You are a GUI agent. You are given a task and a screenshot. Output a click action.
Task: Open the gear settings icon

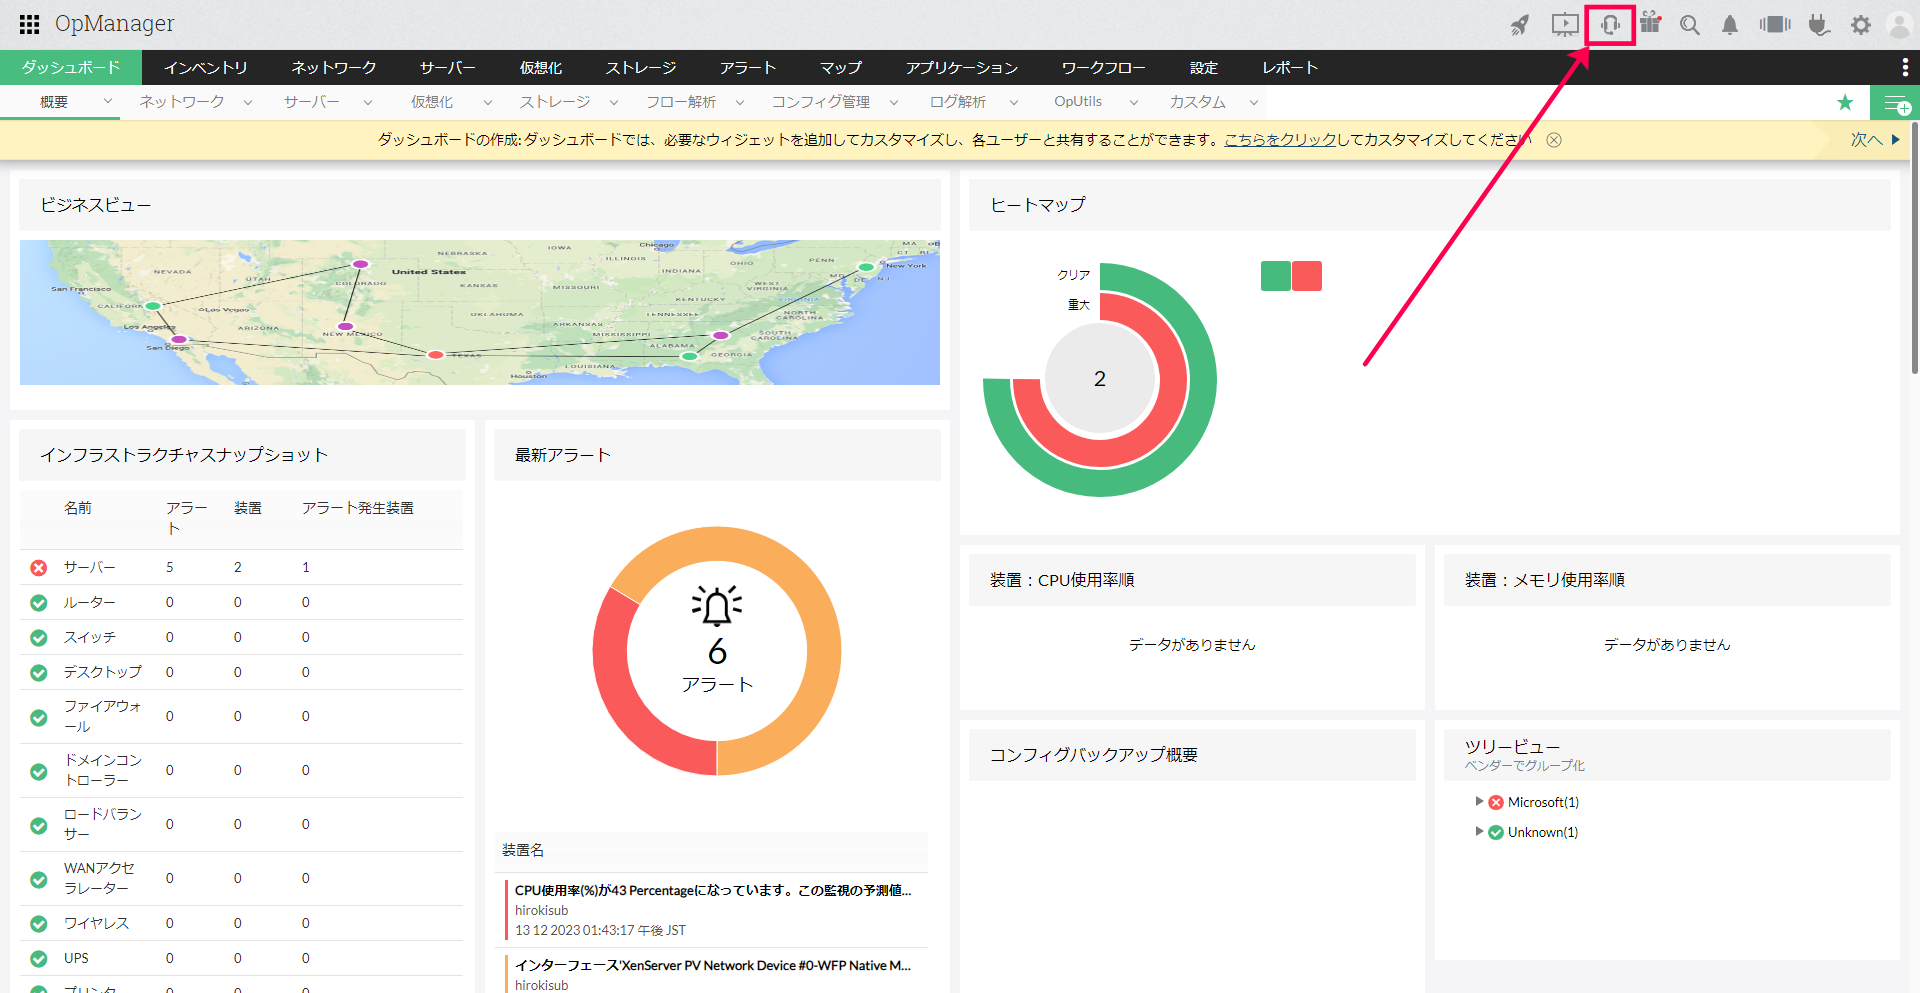point(1860,25)
